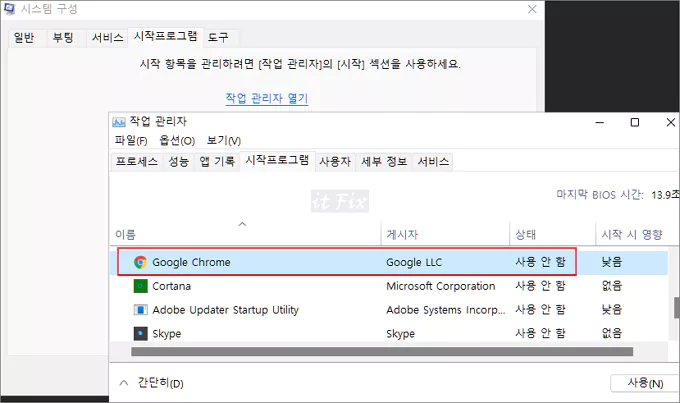Click the Adobe Systems Incorp... publisher cell
Image resolution: width=680 pixels, height=403 pixels.
(445, 310)
